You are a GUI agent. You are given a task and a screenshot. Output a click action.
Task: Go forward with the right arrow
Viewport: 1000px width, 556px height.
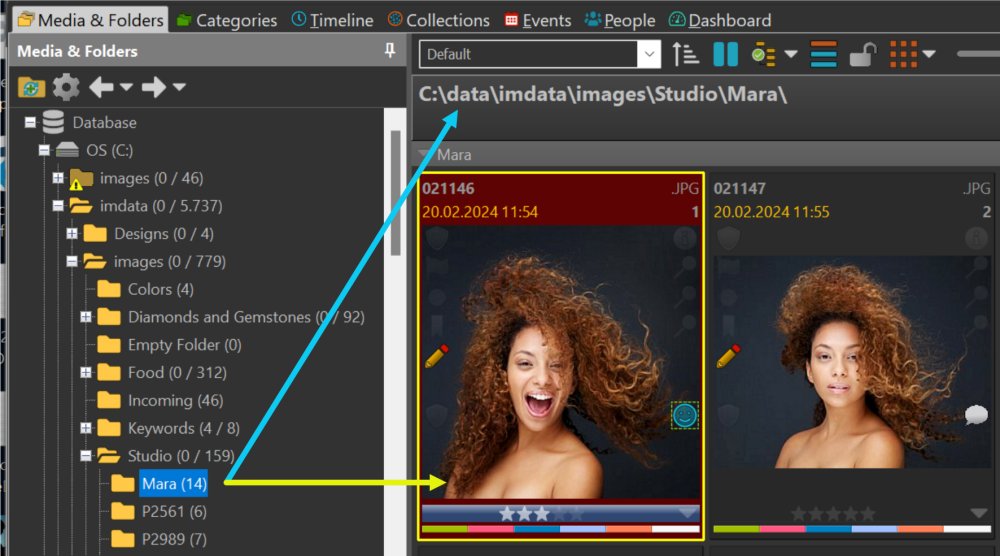coord(154,87)
